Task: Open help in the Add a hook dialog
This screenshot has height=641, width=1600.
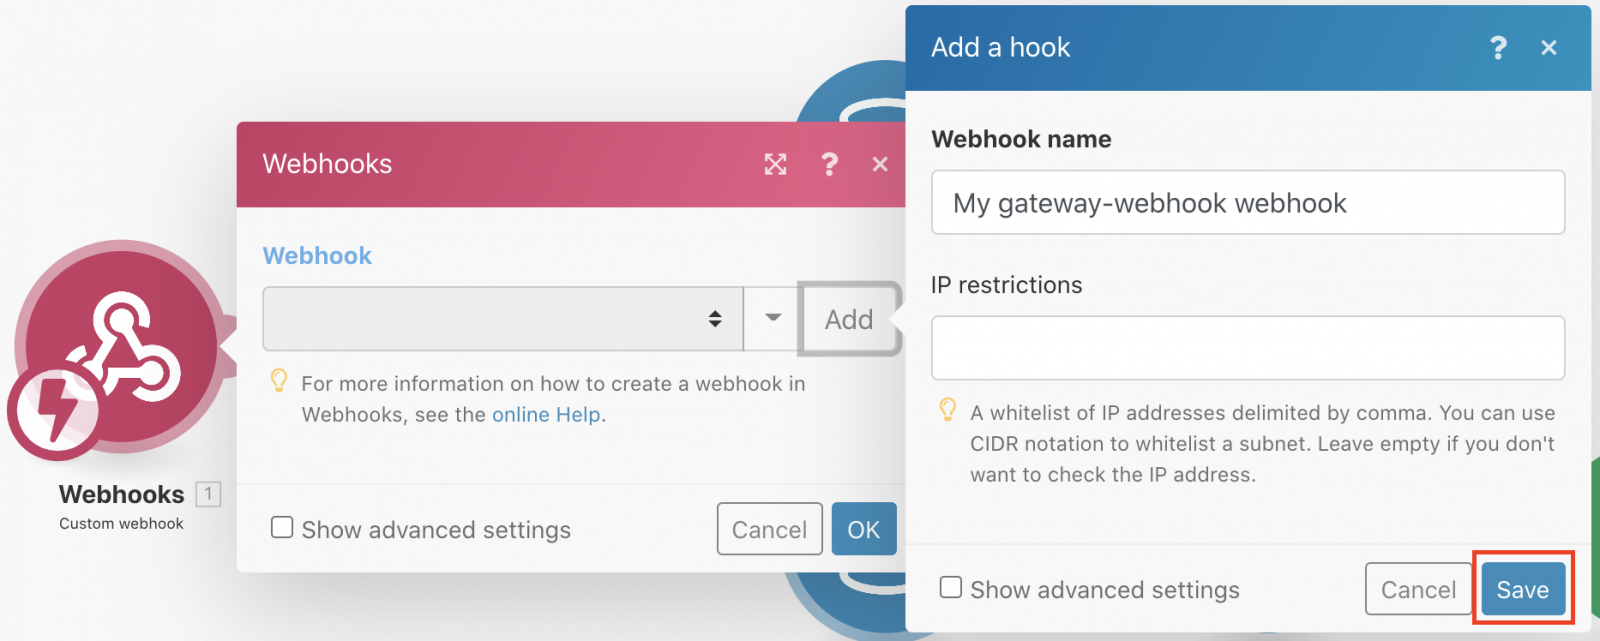Action: (x=1498, y=47)
